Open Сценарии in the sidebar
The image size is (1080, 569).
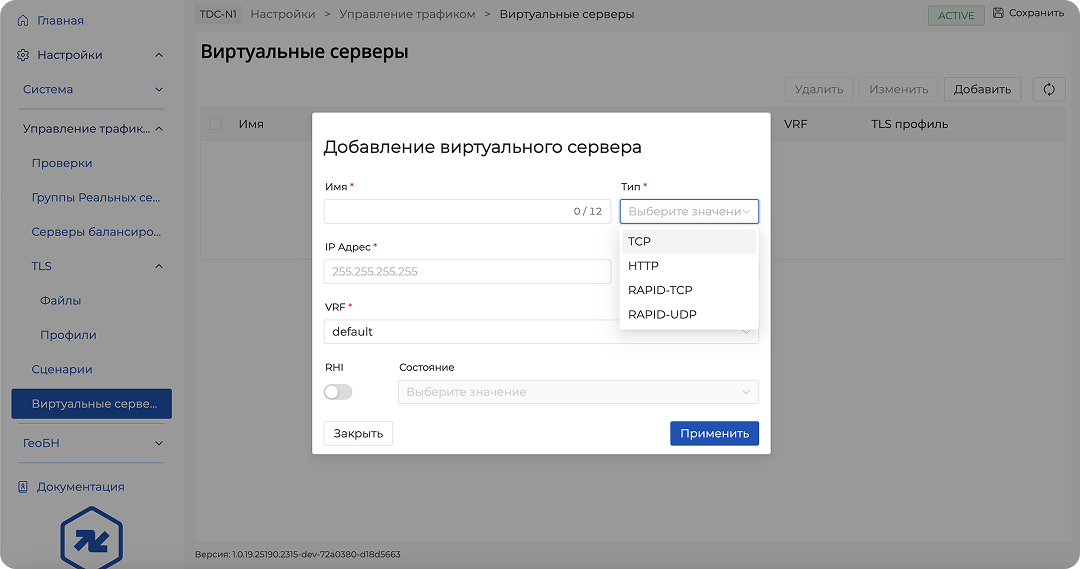pyautogui.click(x=62, y=369)
